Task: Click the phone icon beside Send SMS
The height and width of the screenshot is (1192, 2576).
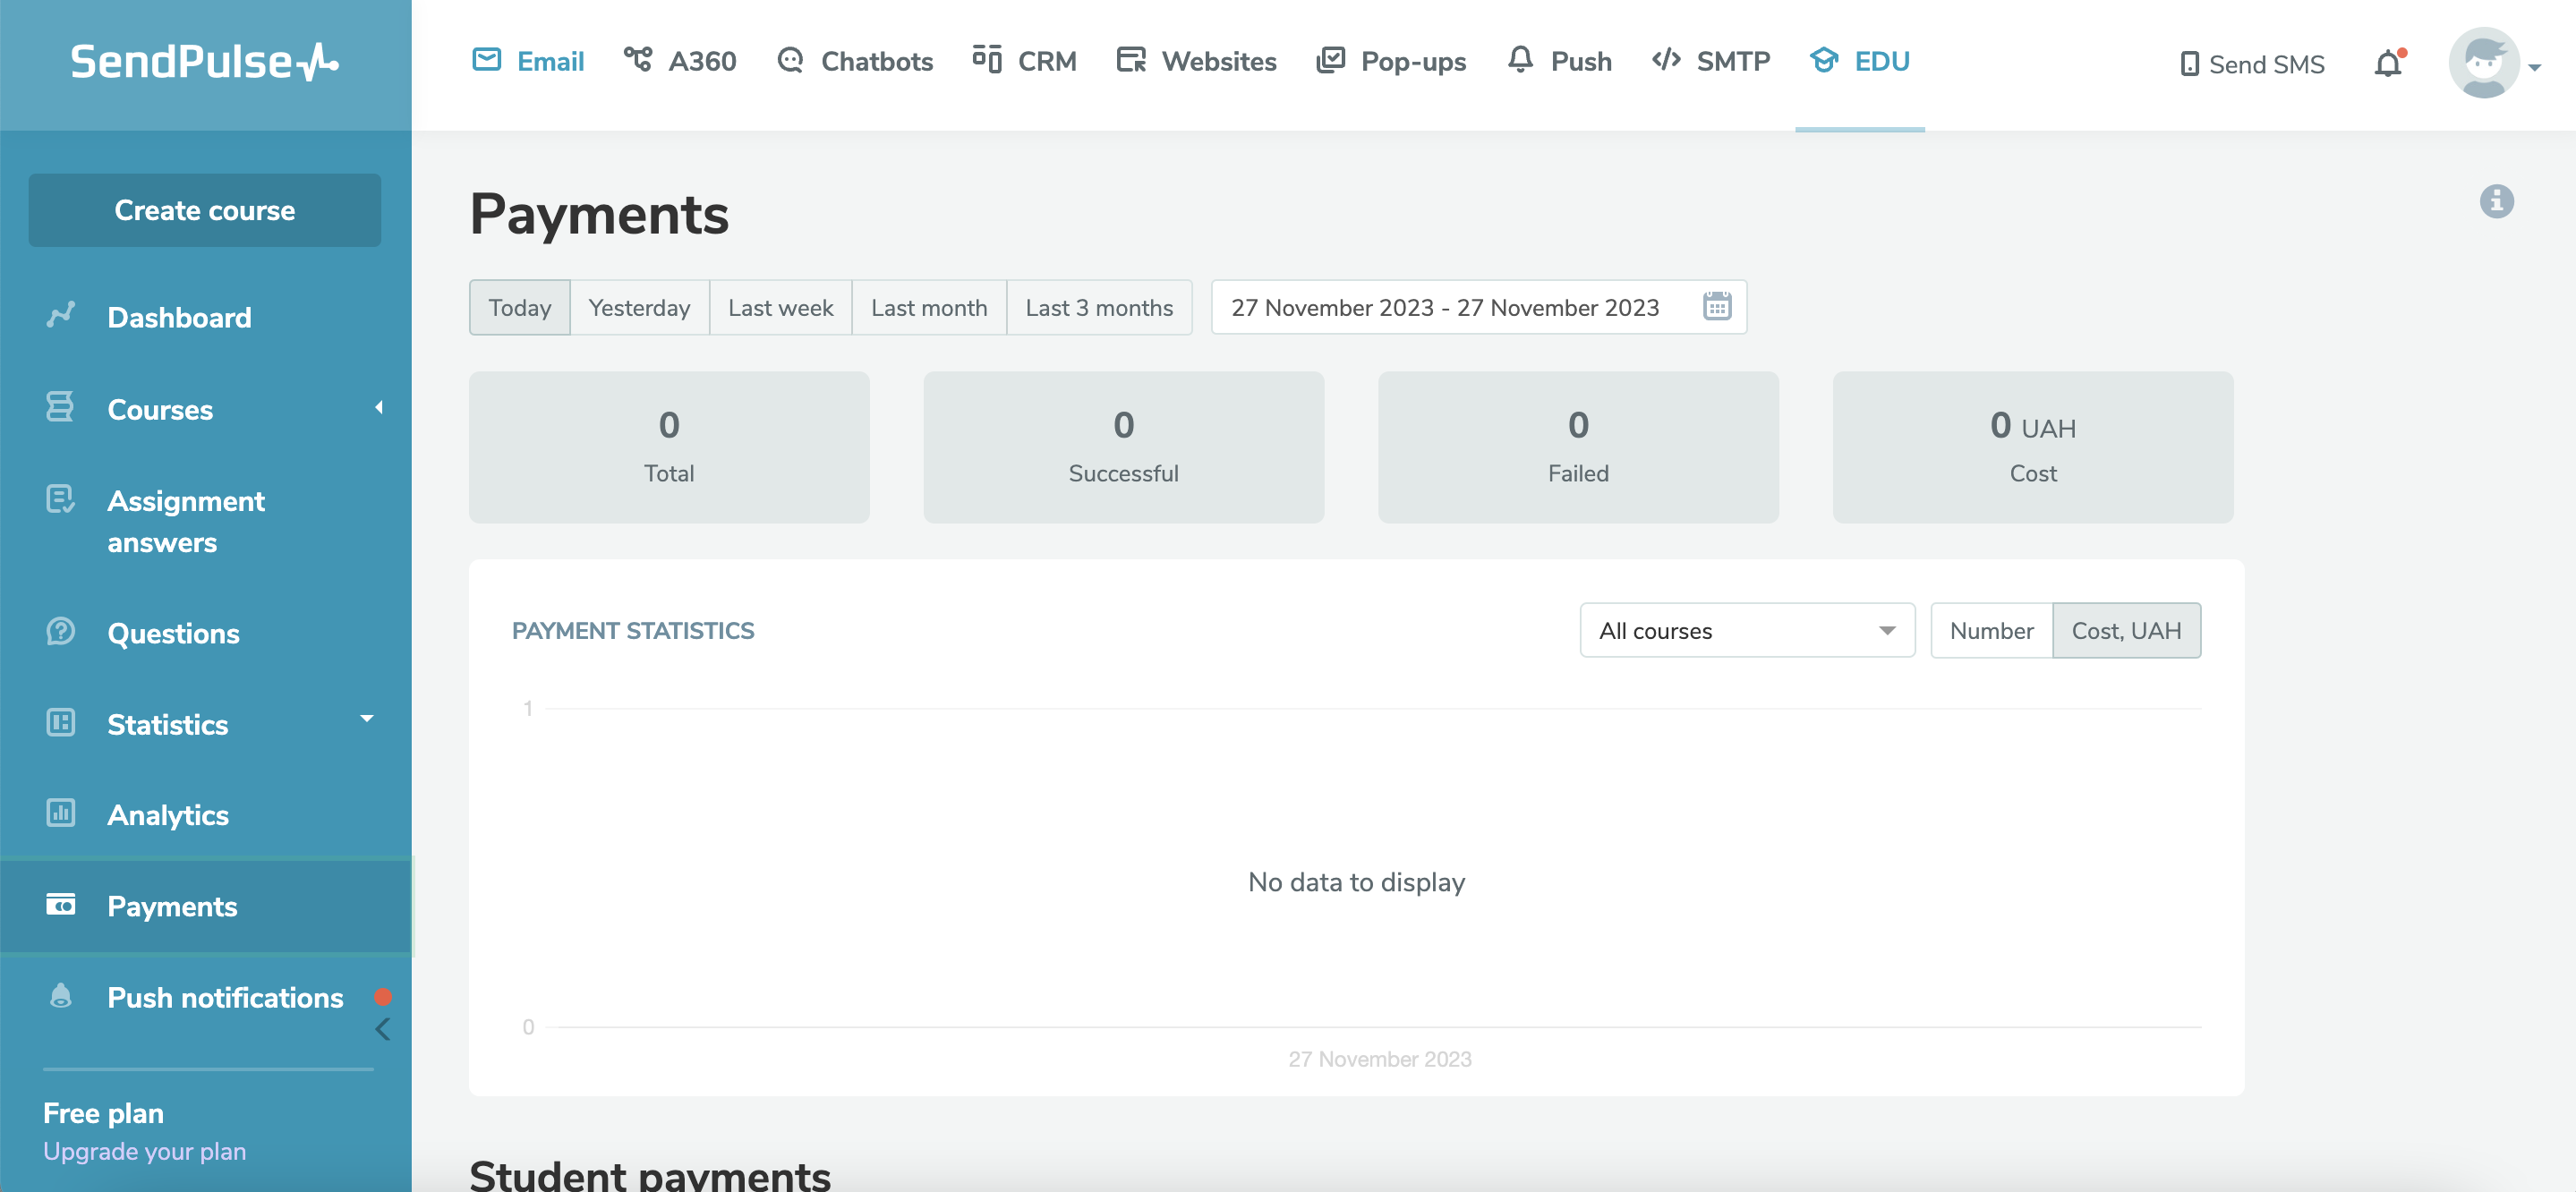Action: point(2190,64)
